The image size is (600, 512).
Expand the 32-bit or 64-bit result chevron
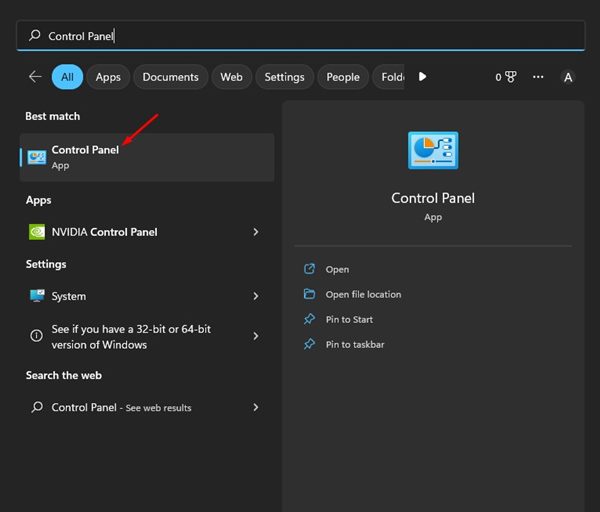tap(256, 336)
